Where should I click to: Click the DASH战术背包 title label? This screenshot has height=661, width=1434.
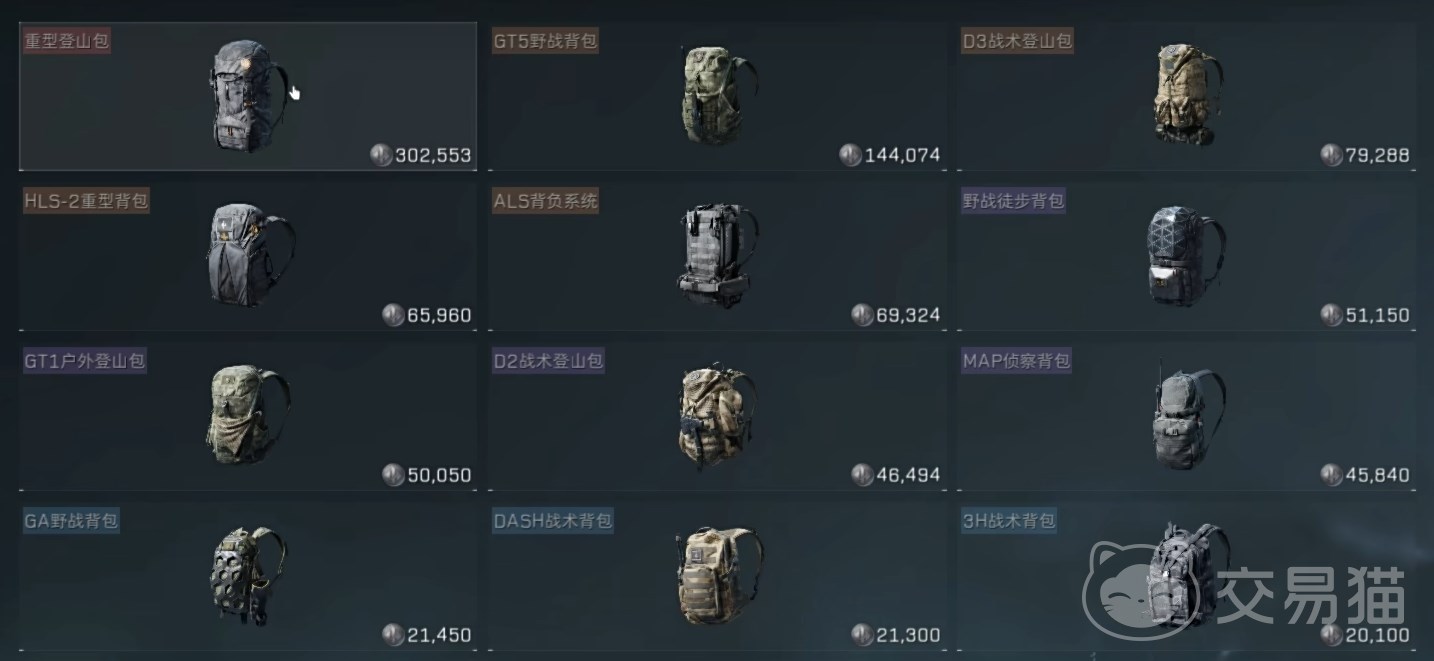point(553,520)
